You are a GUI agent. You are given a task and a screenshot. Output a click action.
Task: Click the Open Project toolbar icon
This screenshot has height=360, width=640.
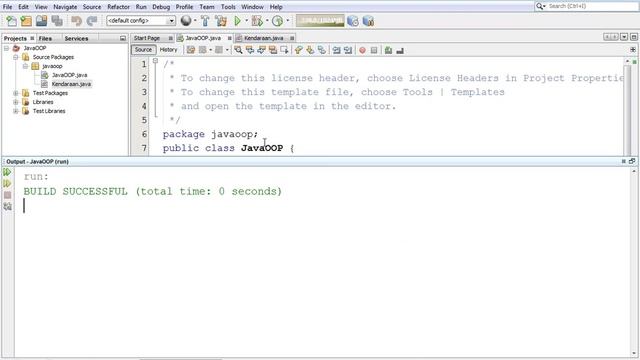pyautogui.click(x=41, y=21)
